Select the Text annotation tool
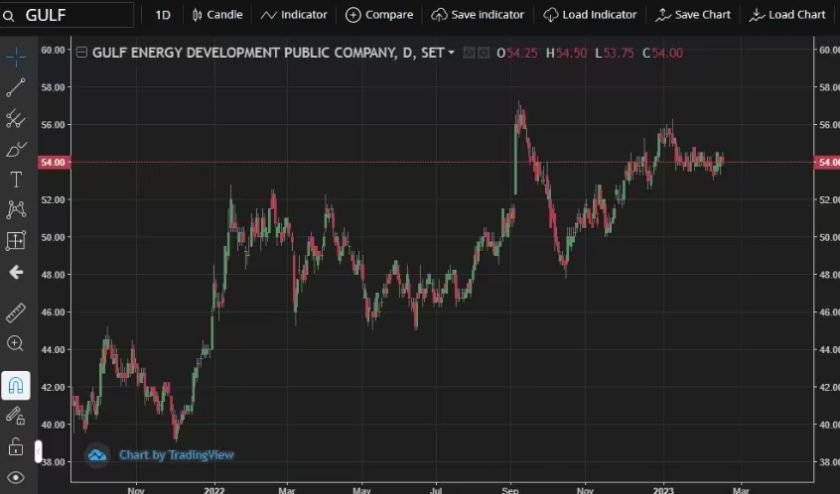Viewport: 840px width, 494px height. pos(16,179)
